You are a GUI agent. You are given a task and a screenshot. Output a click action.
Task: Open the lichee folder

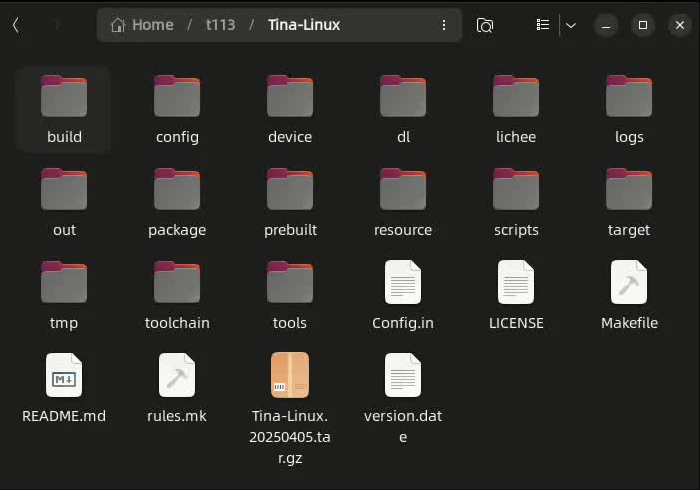click(x=516, y=97)
